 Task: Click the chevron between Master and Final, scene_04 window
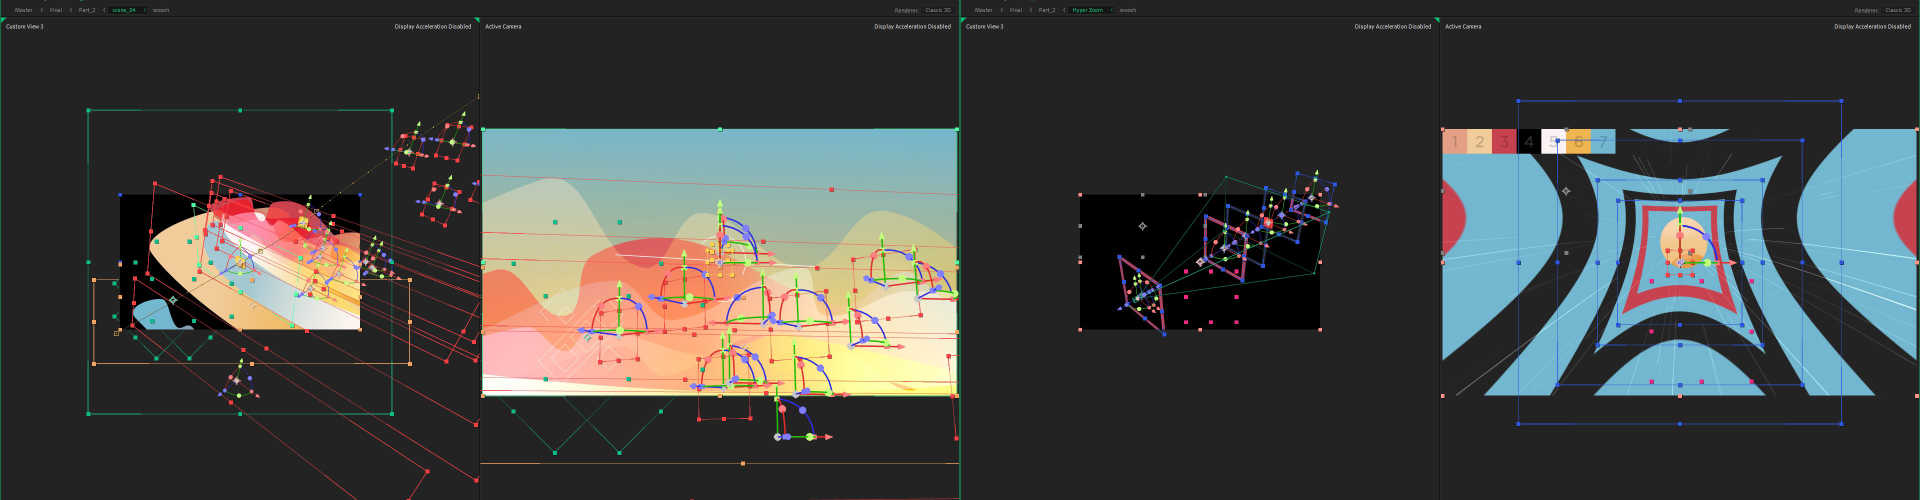[x=42, y=10]
